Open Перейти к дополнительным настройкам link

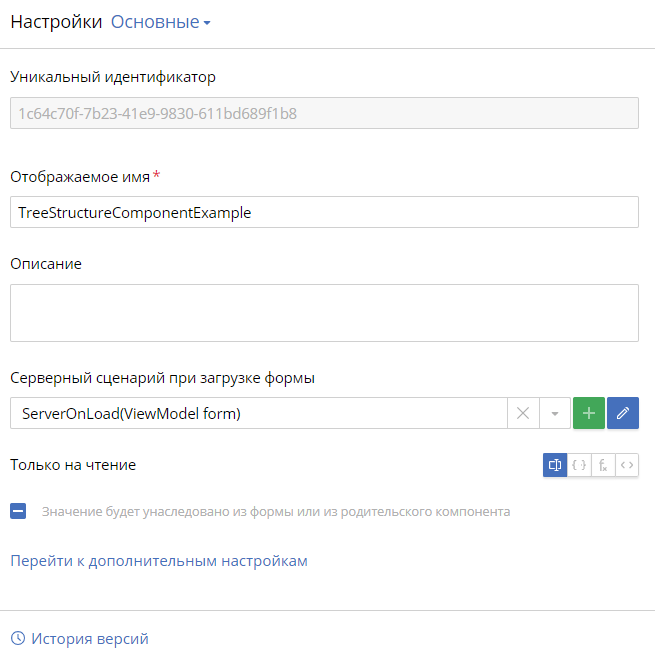tap(159, 561)
